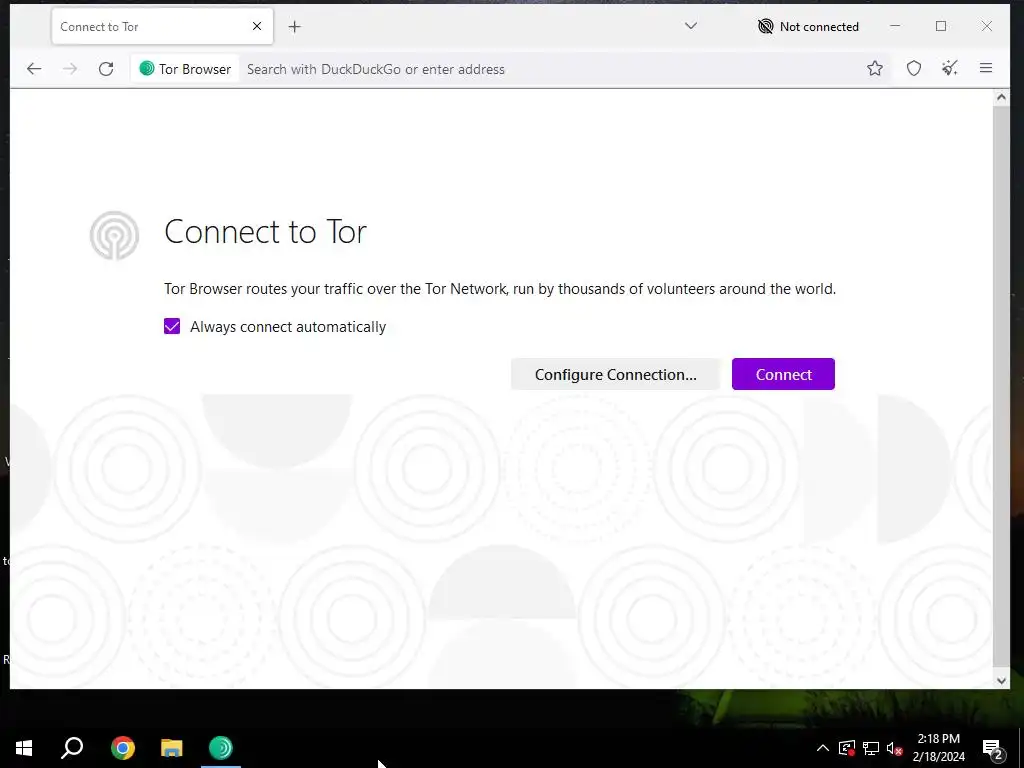Screen dimensions: 1024x768
Task: Bookmark this page with star icon
Action: pyautogui.click(x=875, y=68)
